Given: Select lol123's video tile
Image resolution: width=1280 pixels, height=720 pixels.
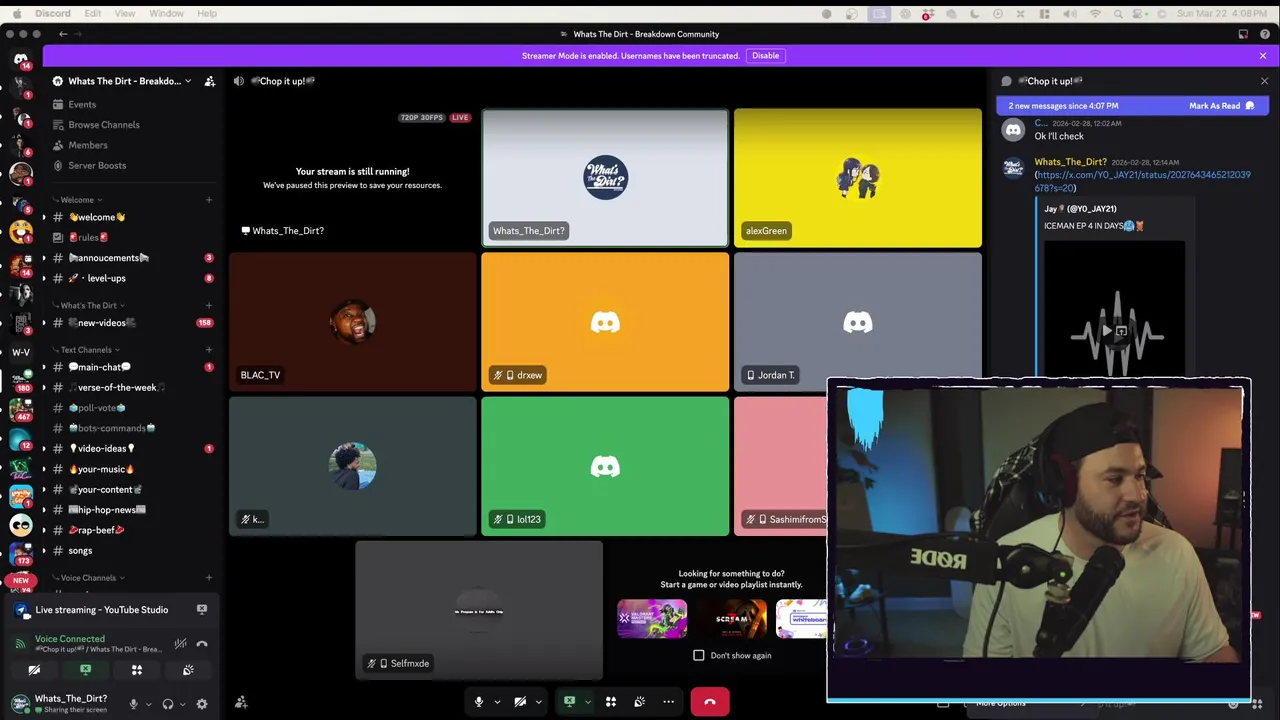Looking at the screenshot, I should tap(605, 466).
